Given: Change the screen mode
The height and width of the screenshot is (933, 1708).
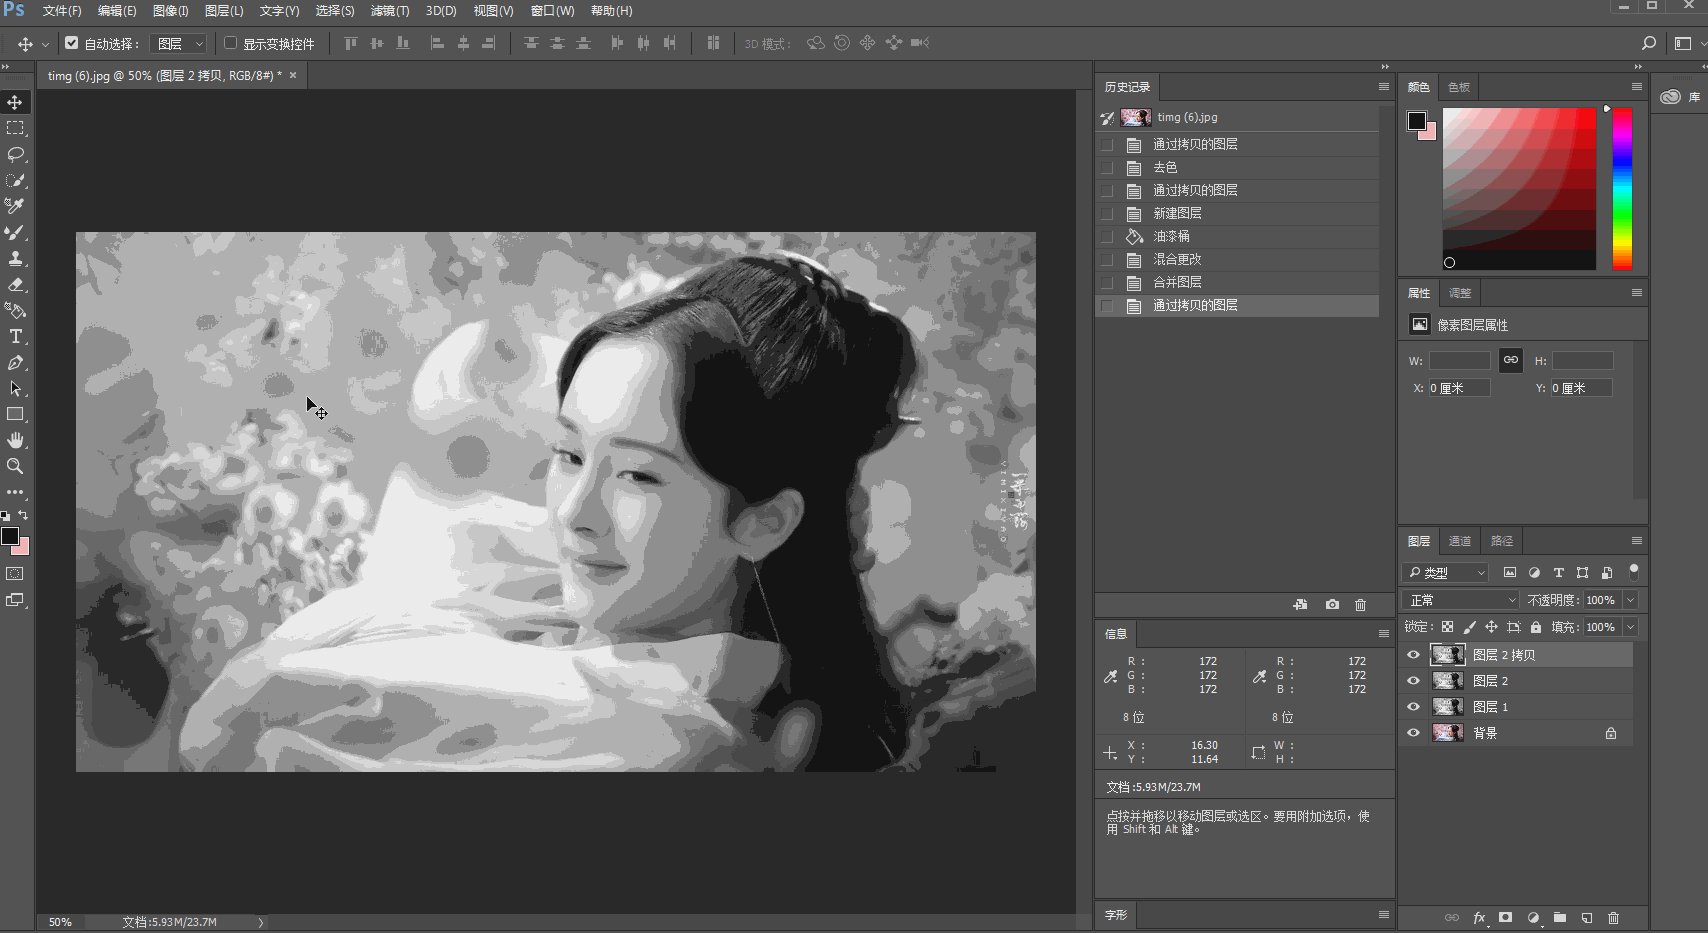Looking at the screenshot, I should pyautogui.click(x=15, y=600).
